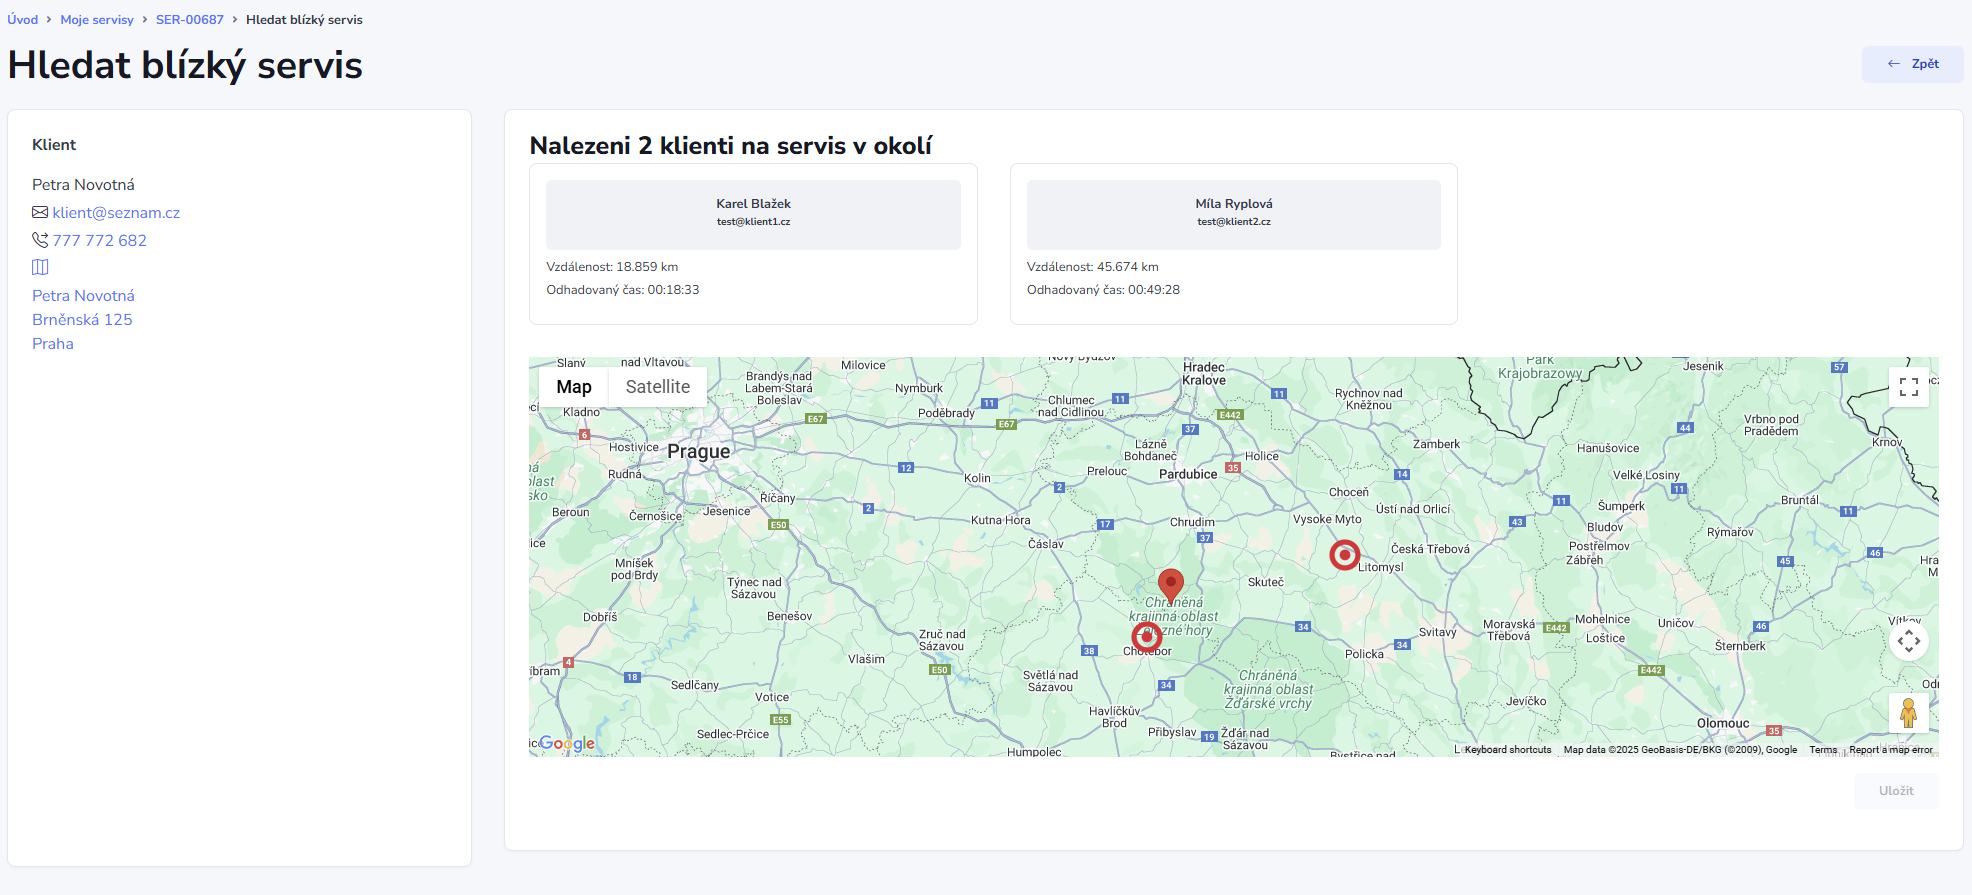Viewport: 1972px width, 895px height.
Task: Open Keyboard shortcuts on map
Action: 1508,750
